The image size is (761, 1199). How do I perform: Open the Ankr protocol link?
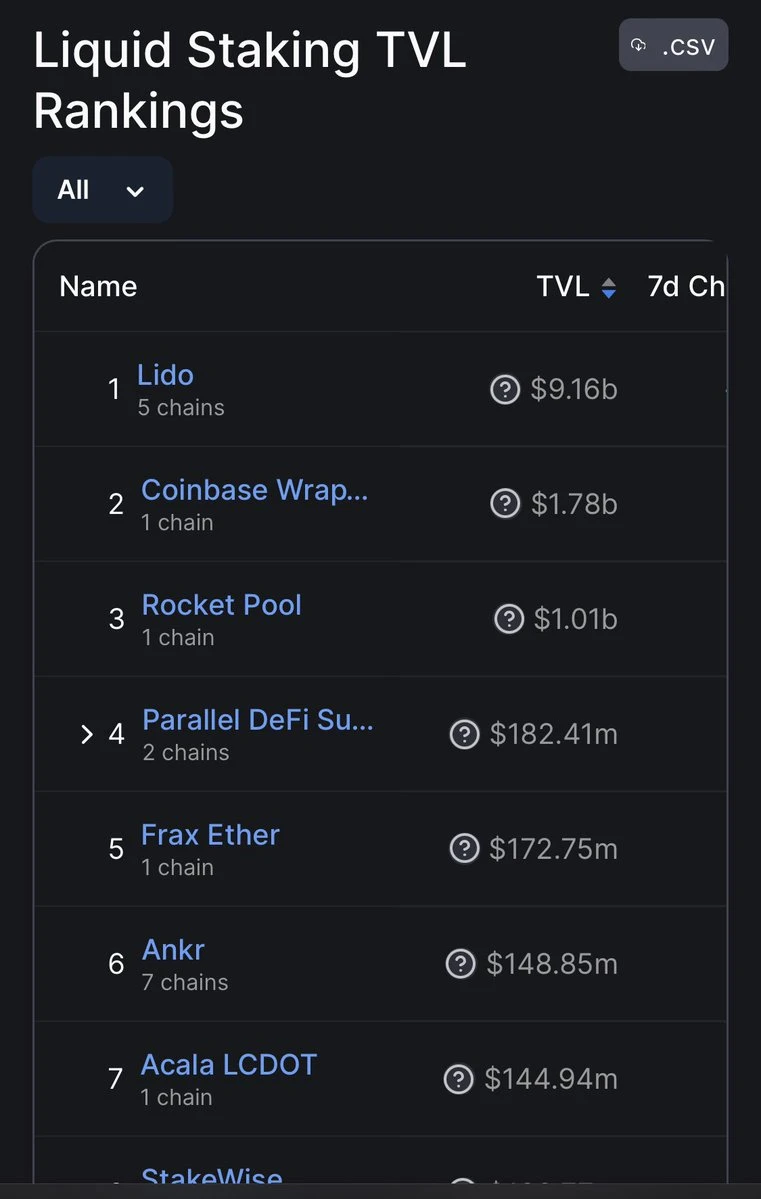[173, 950]
